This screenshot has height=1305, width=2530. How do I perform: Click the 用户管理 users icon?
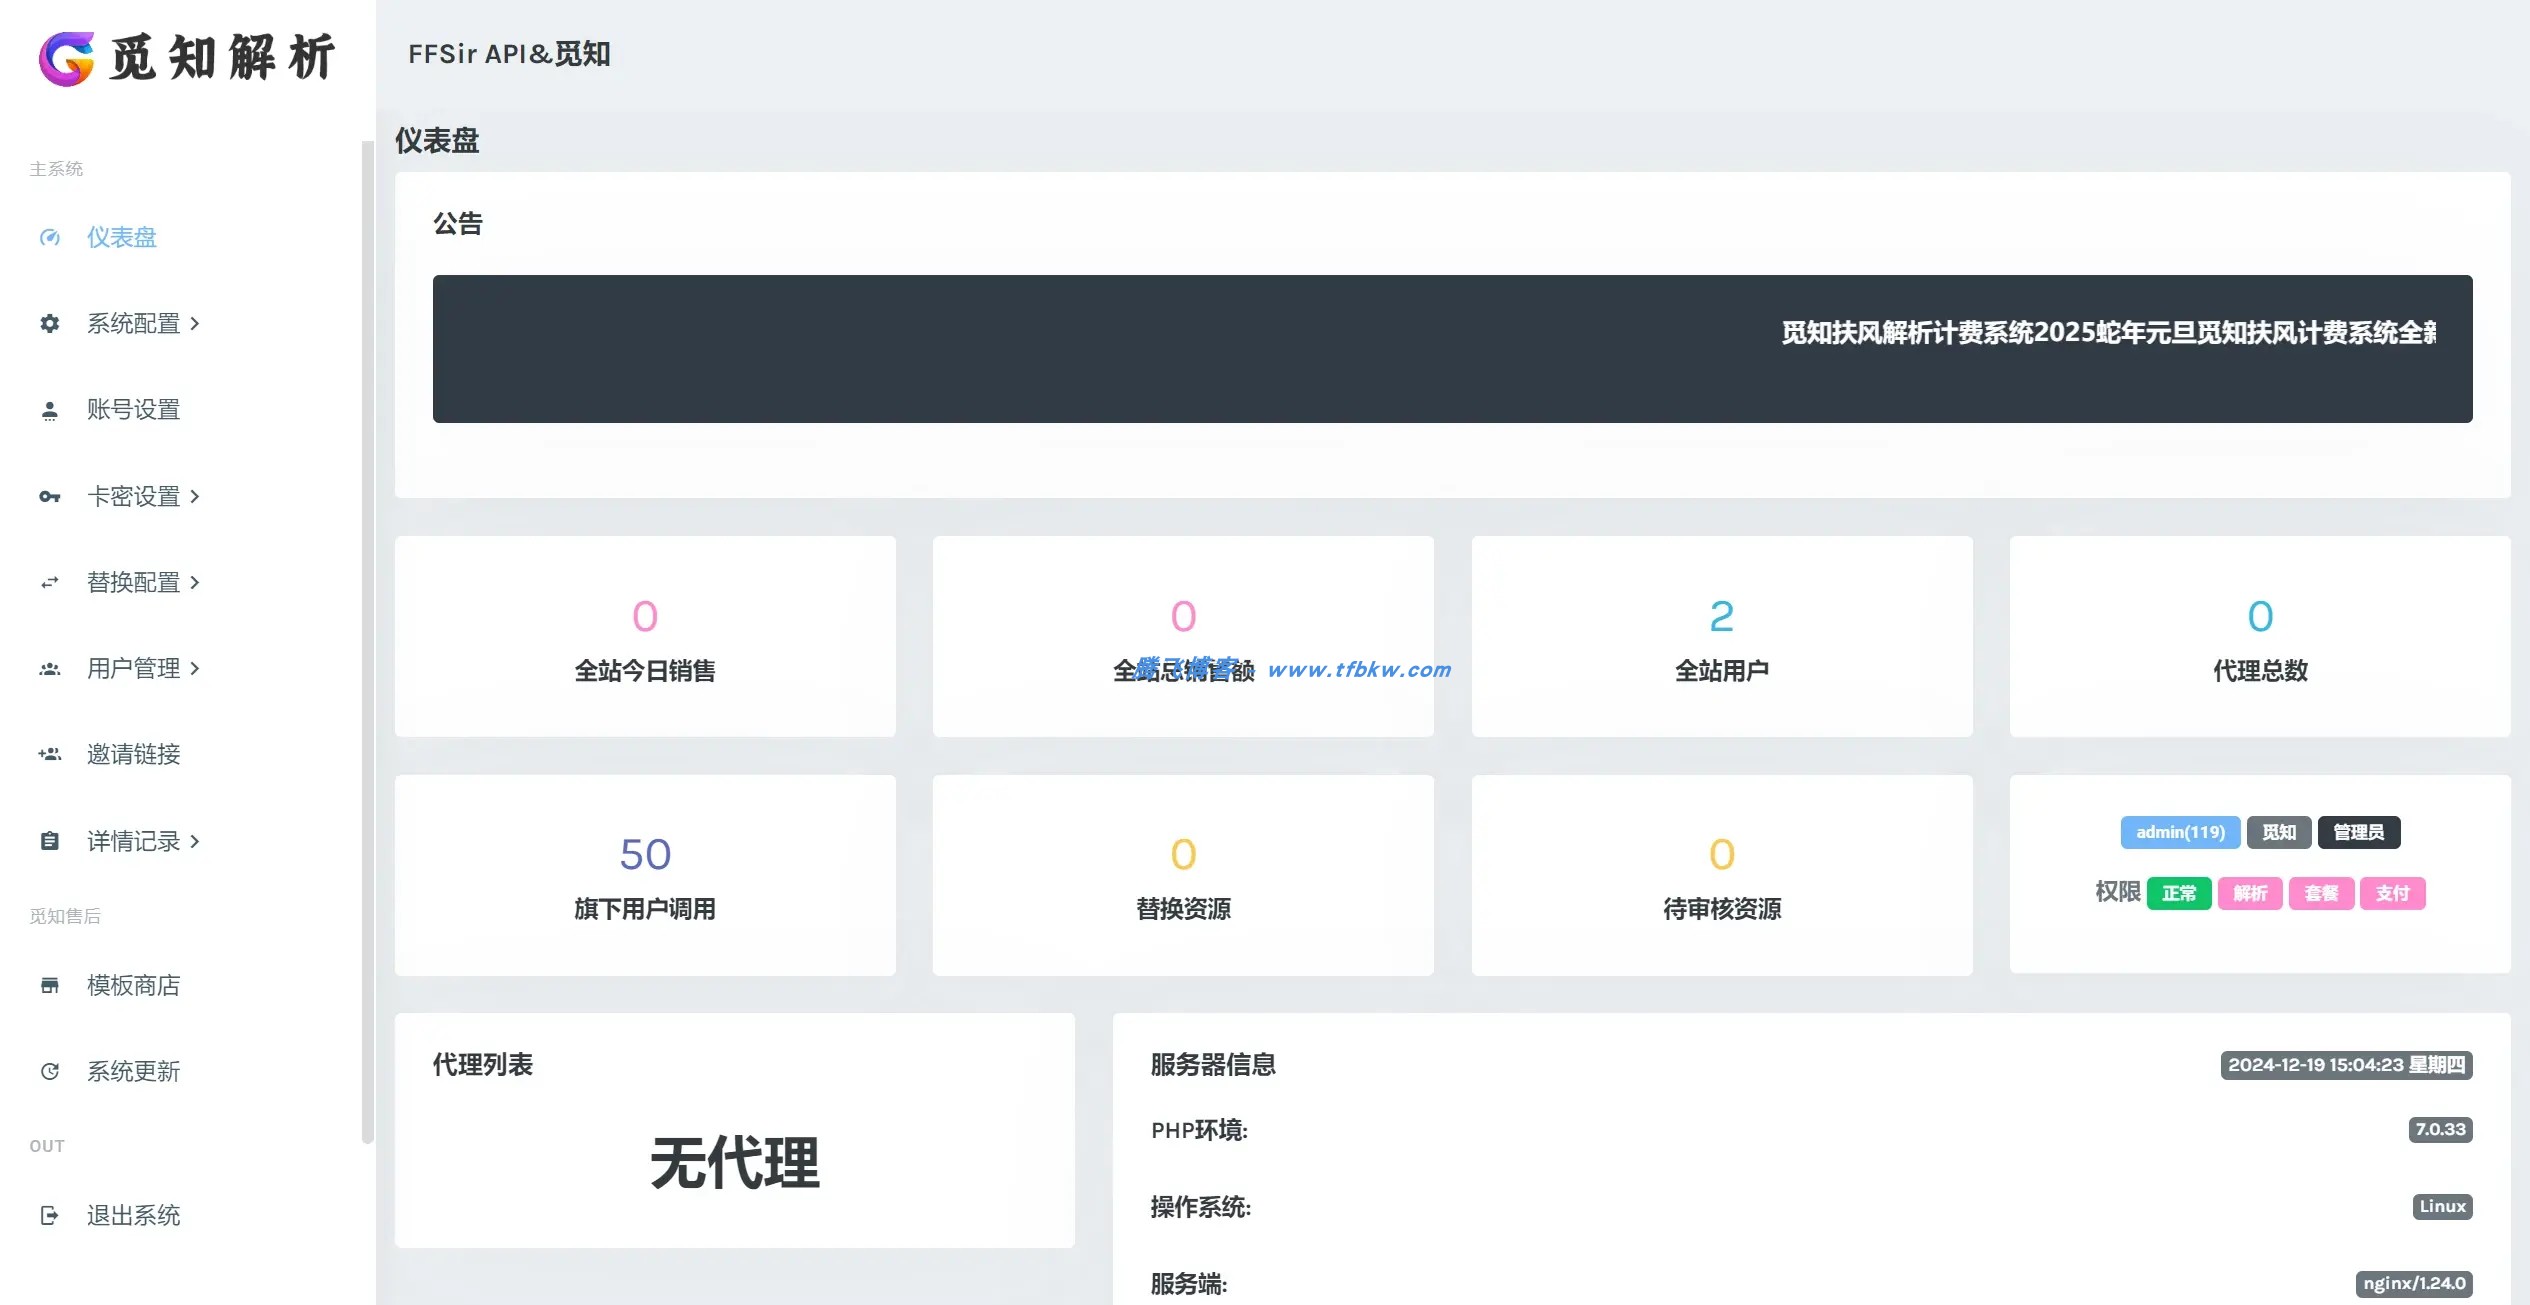pyautogui.click(x=50, y=668)
